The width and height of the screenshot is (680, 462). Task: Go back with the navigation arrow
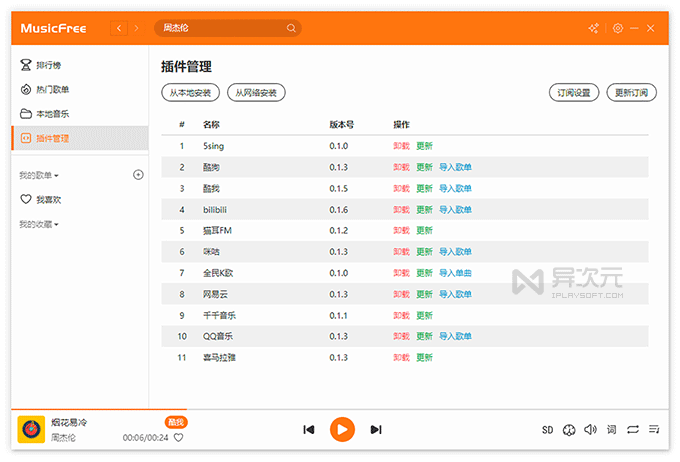click(x=119, y=28)
